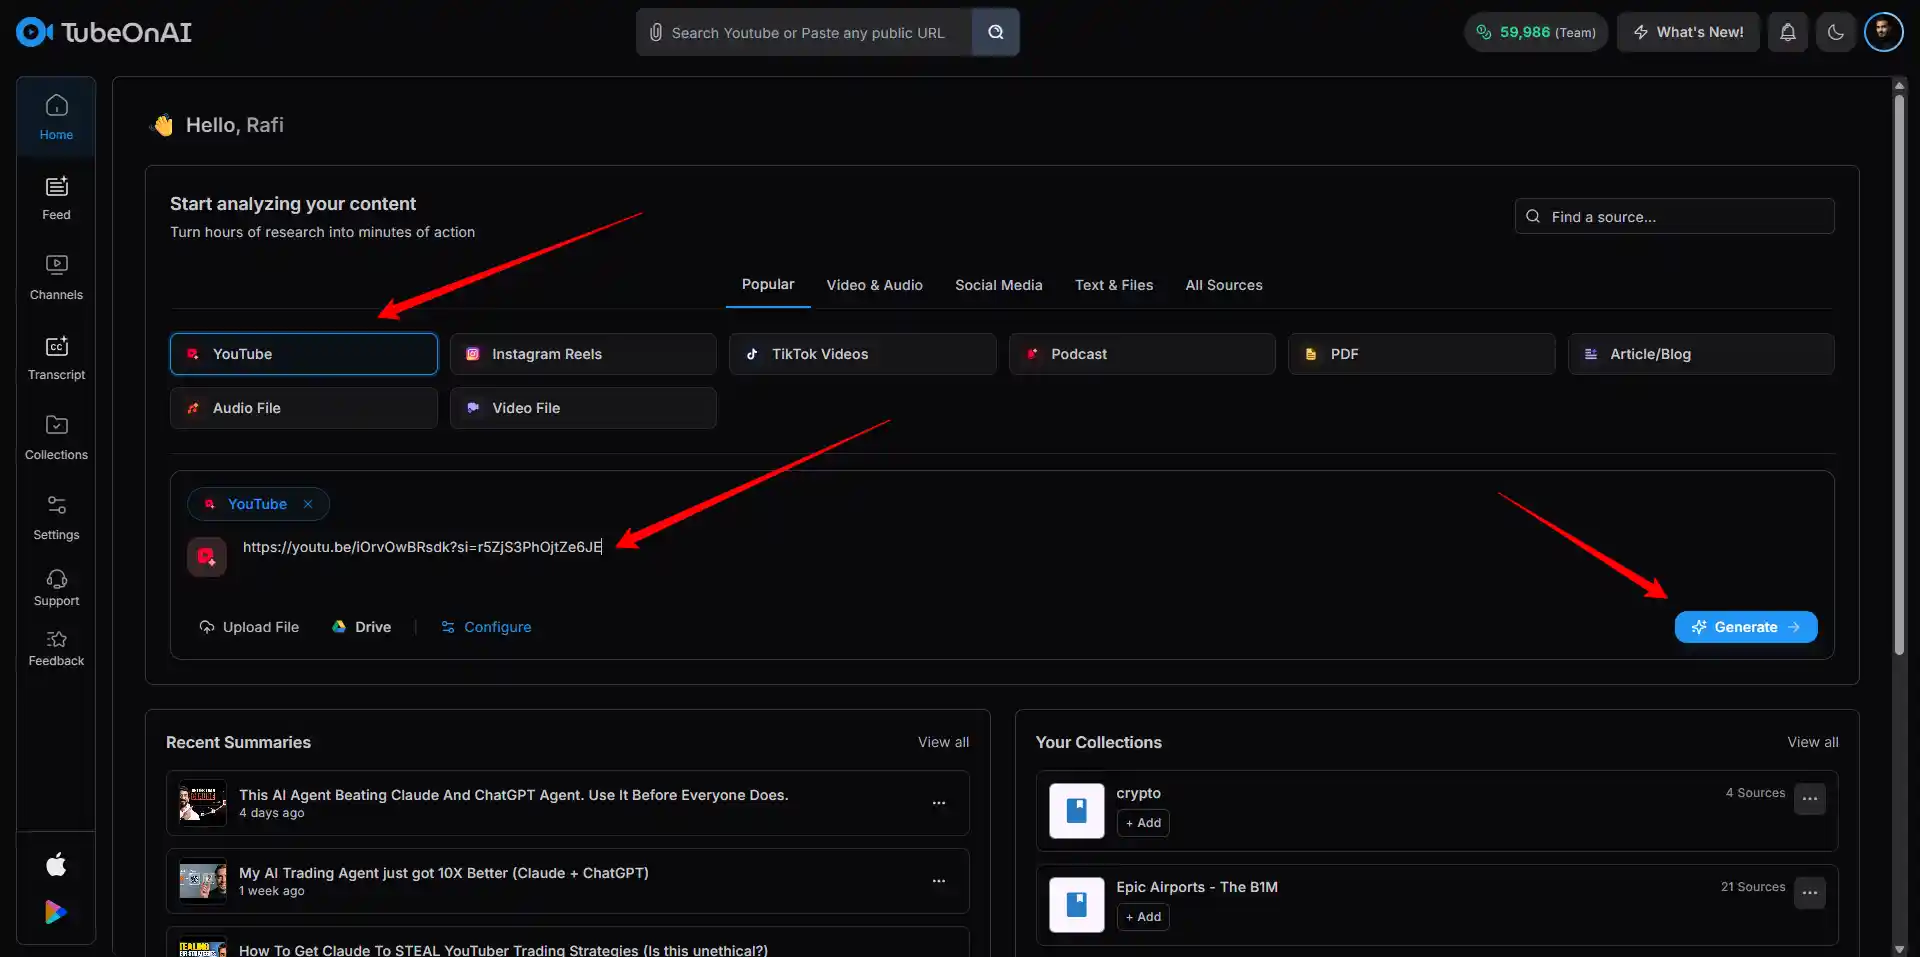View all Recent Summaries
The image size is (1920, 957).
[943, 742]
